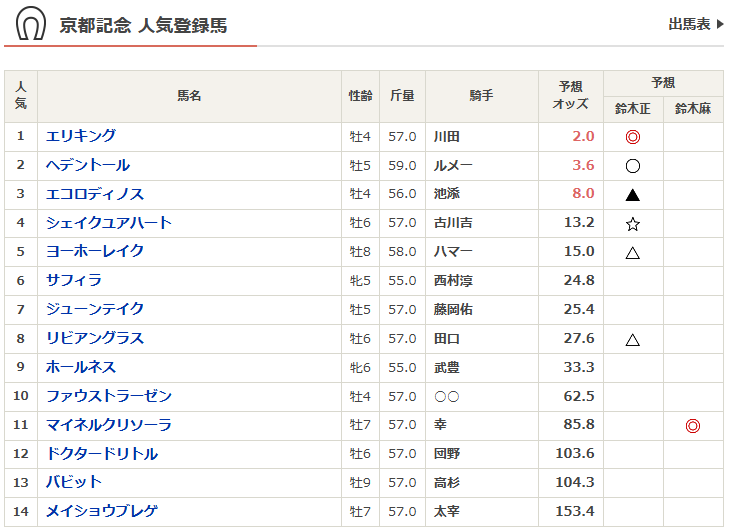
Task: Click the 人気 column header
Action: (x=21, y=96)
